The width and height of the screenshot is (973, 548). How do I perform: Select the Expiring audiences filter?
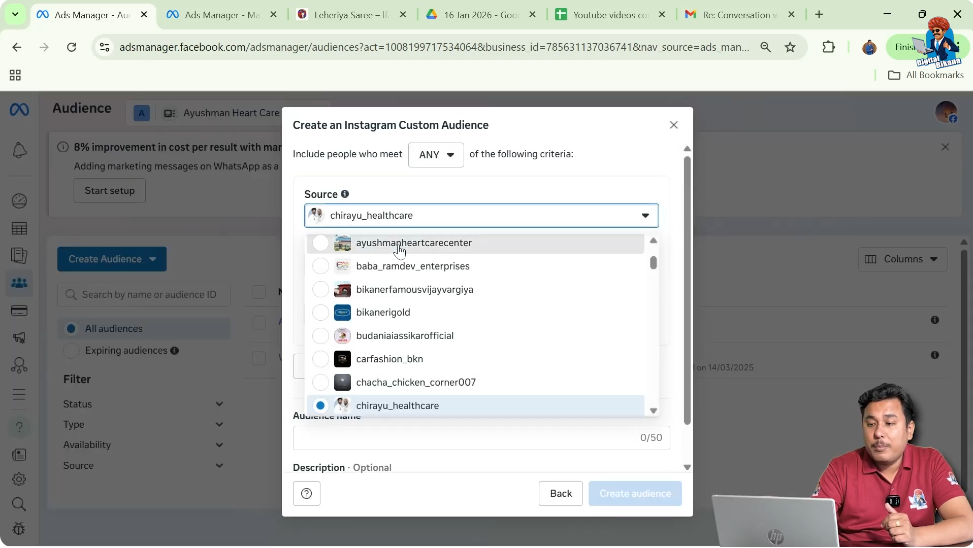71,351
